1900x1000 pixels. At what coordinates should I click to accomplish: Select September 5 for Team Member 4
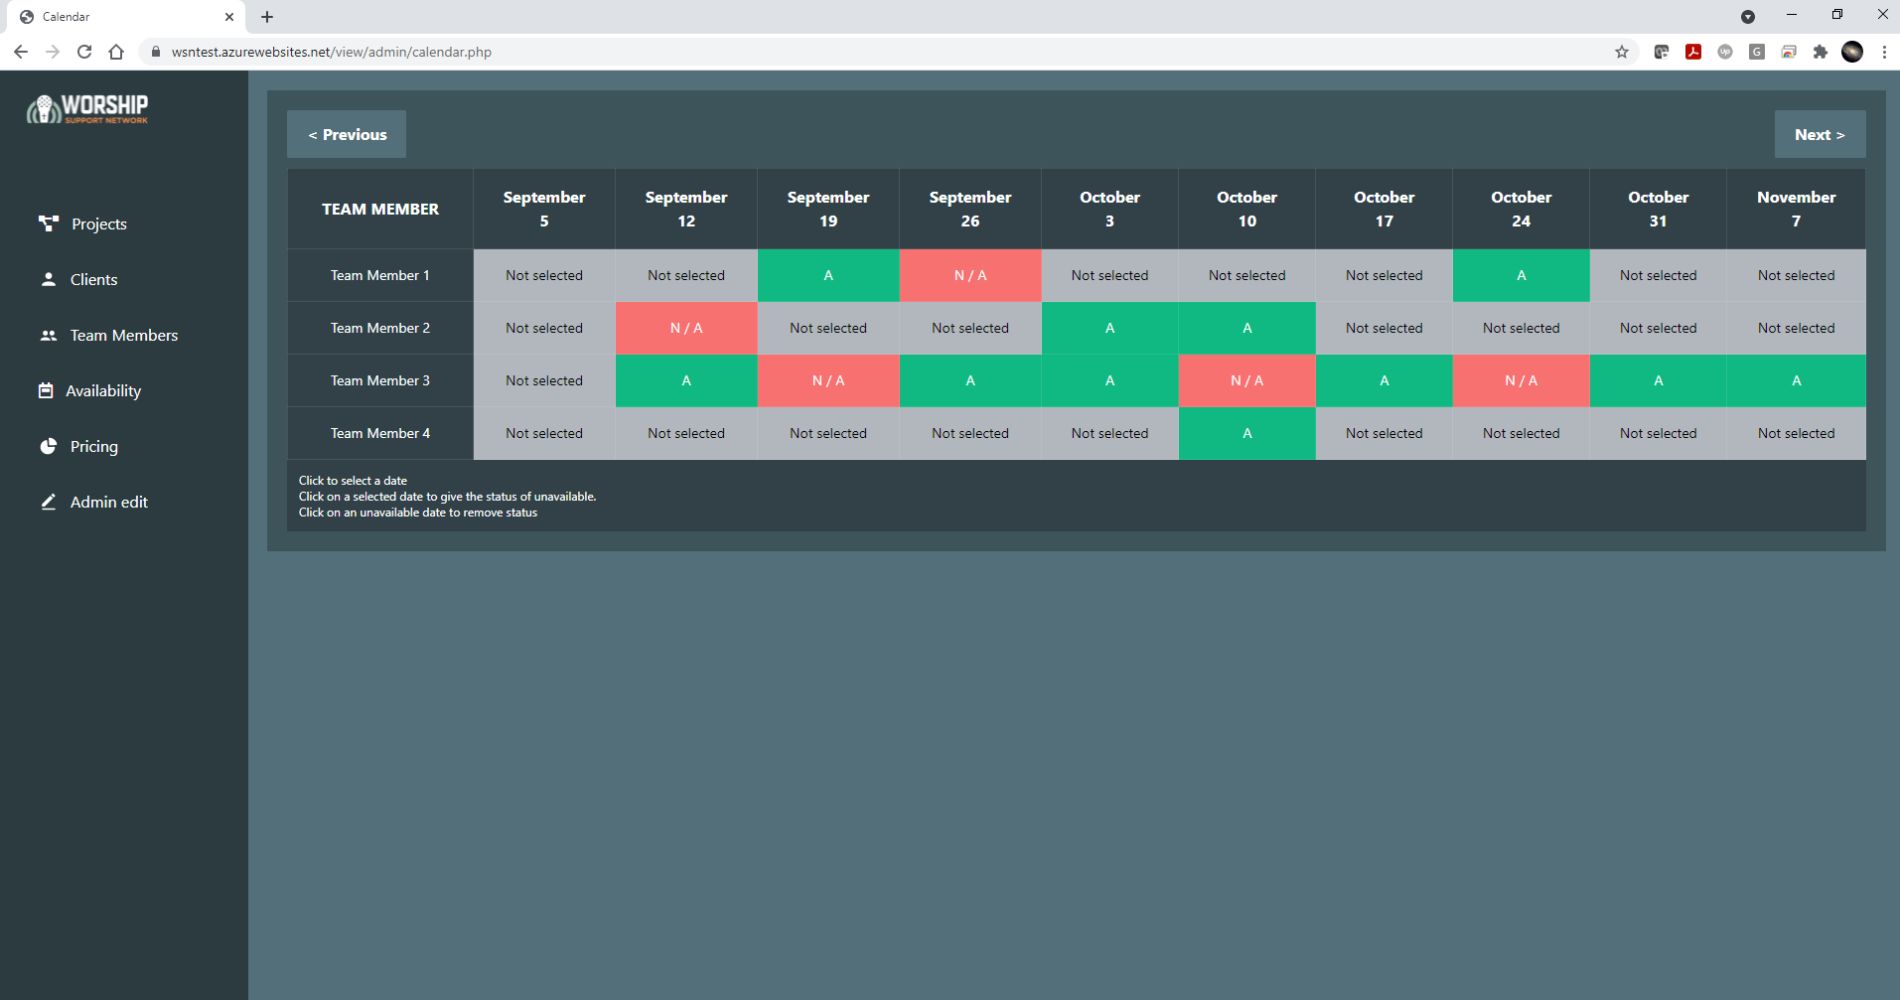click(544, 434)
